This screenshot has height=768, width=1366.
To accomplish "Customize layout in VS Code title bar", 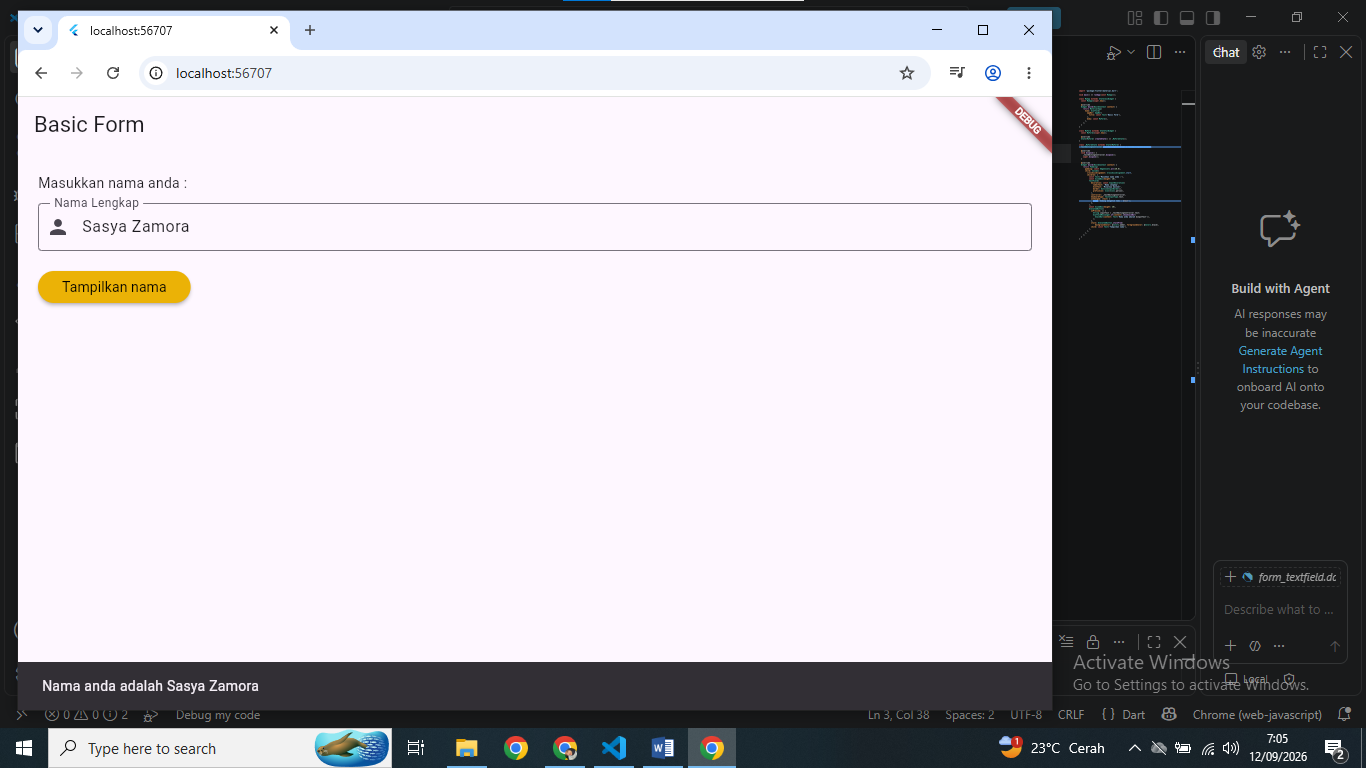I will pyautogui.click(x=1135, y=17).
